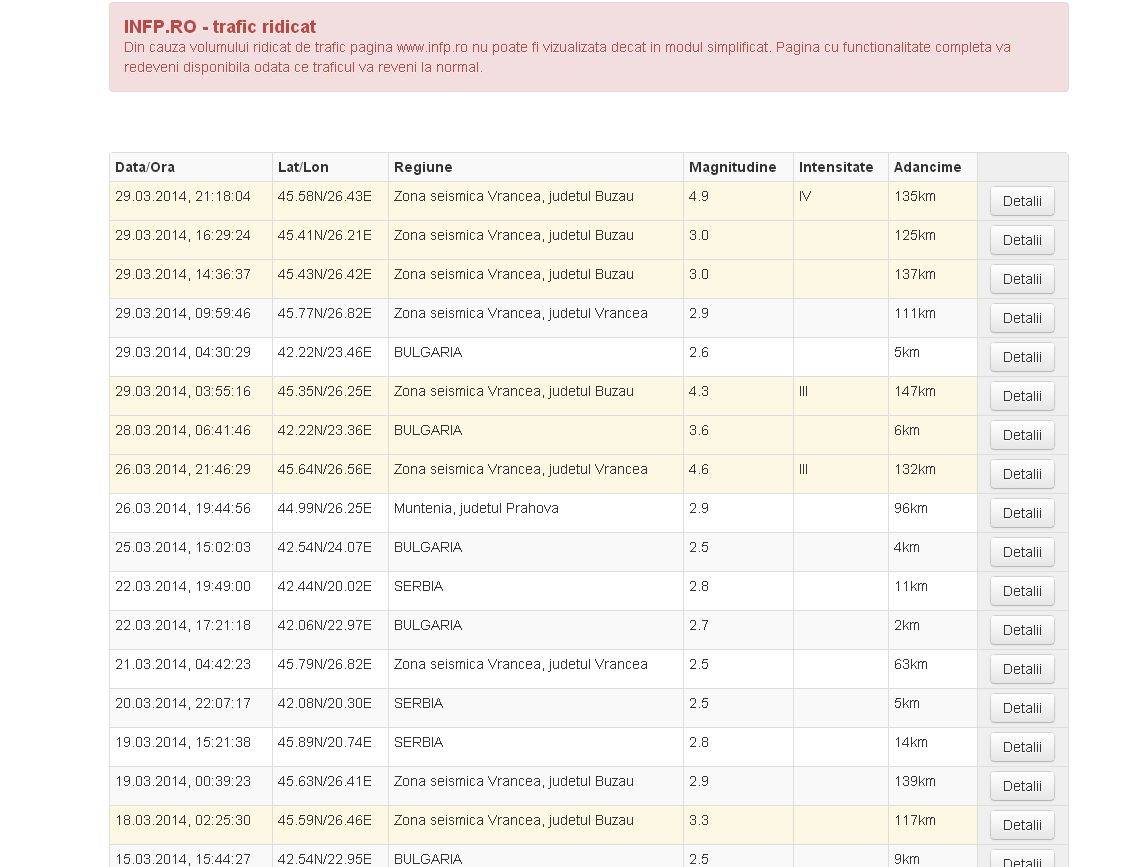Select the coordinates 42.22N/23.46E
Viewport: 1124px width, 867px height.
(x=325, y=352)
